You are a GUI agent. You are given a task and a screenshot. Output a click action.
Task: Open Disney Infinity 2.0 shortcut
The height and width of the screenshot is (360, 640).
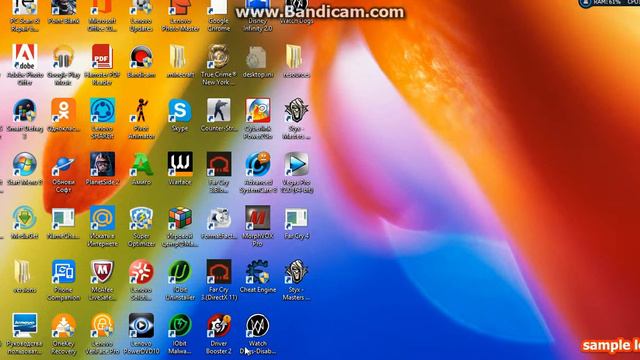[258, 16]
